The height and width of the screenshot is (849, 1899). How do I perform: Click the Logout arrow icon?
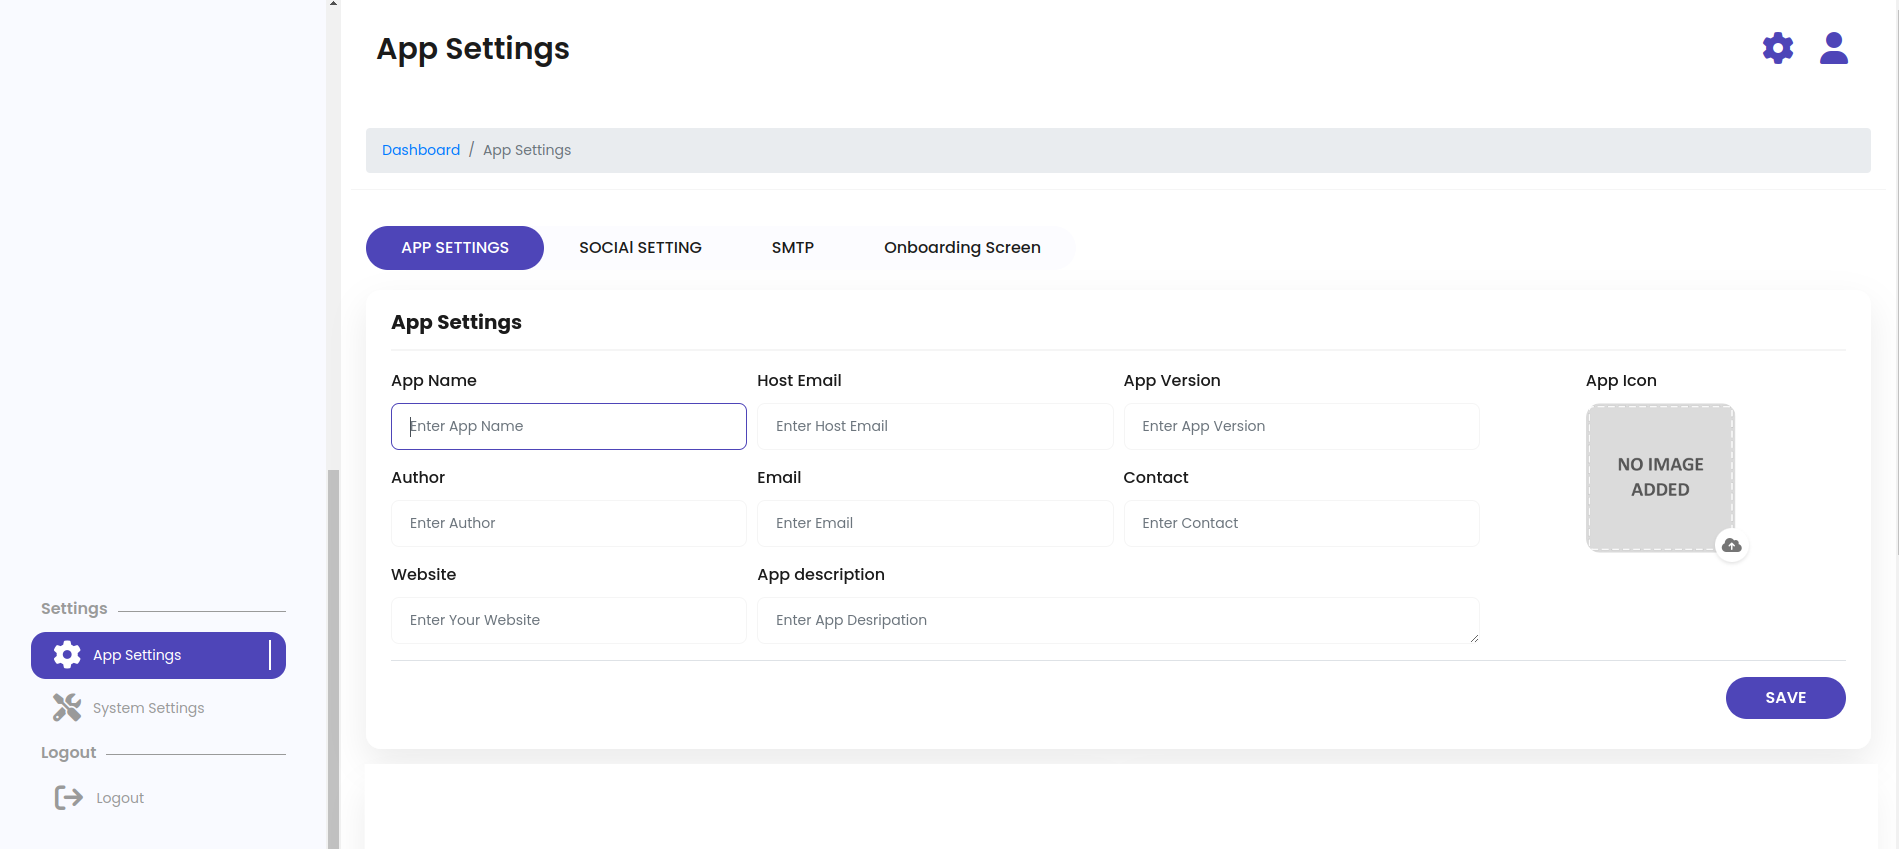(x=69, y=798)
